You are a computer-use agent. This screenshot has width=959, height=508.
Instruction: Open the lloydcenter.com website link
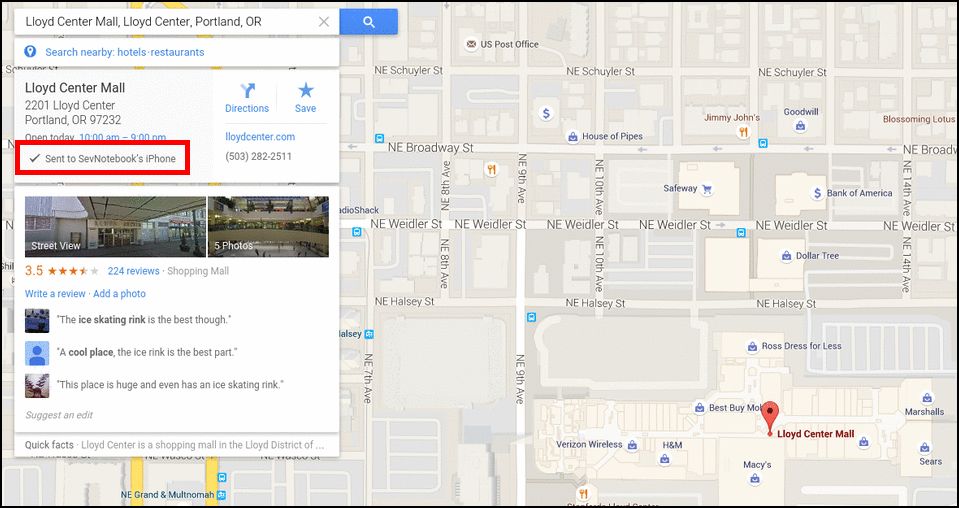click(x=260, y=137)
